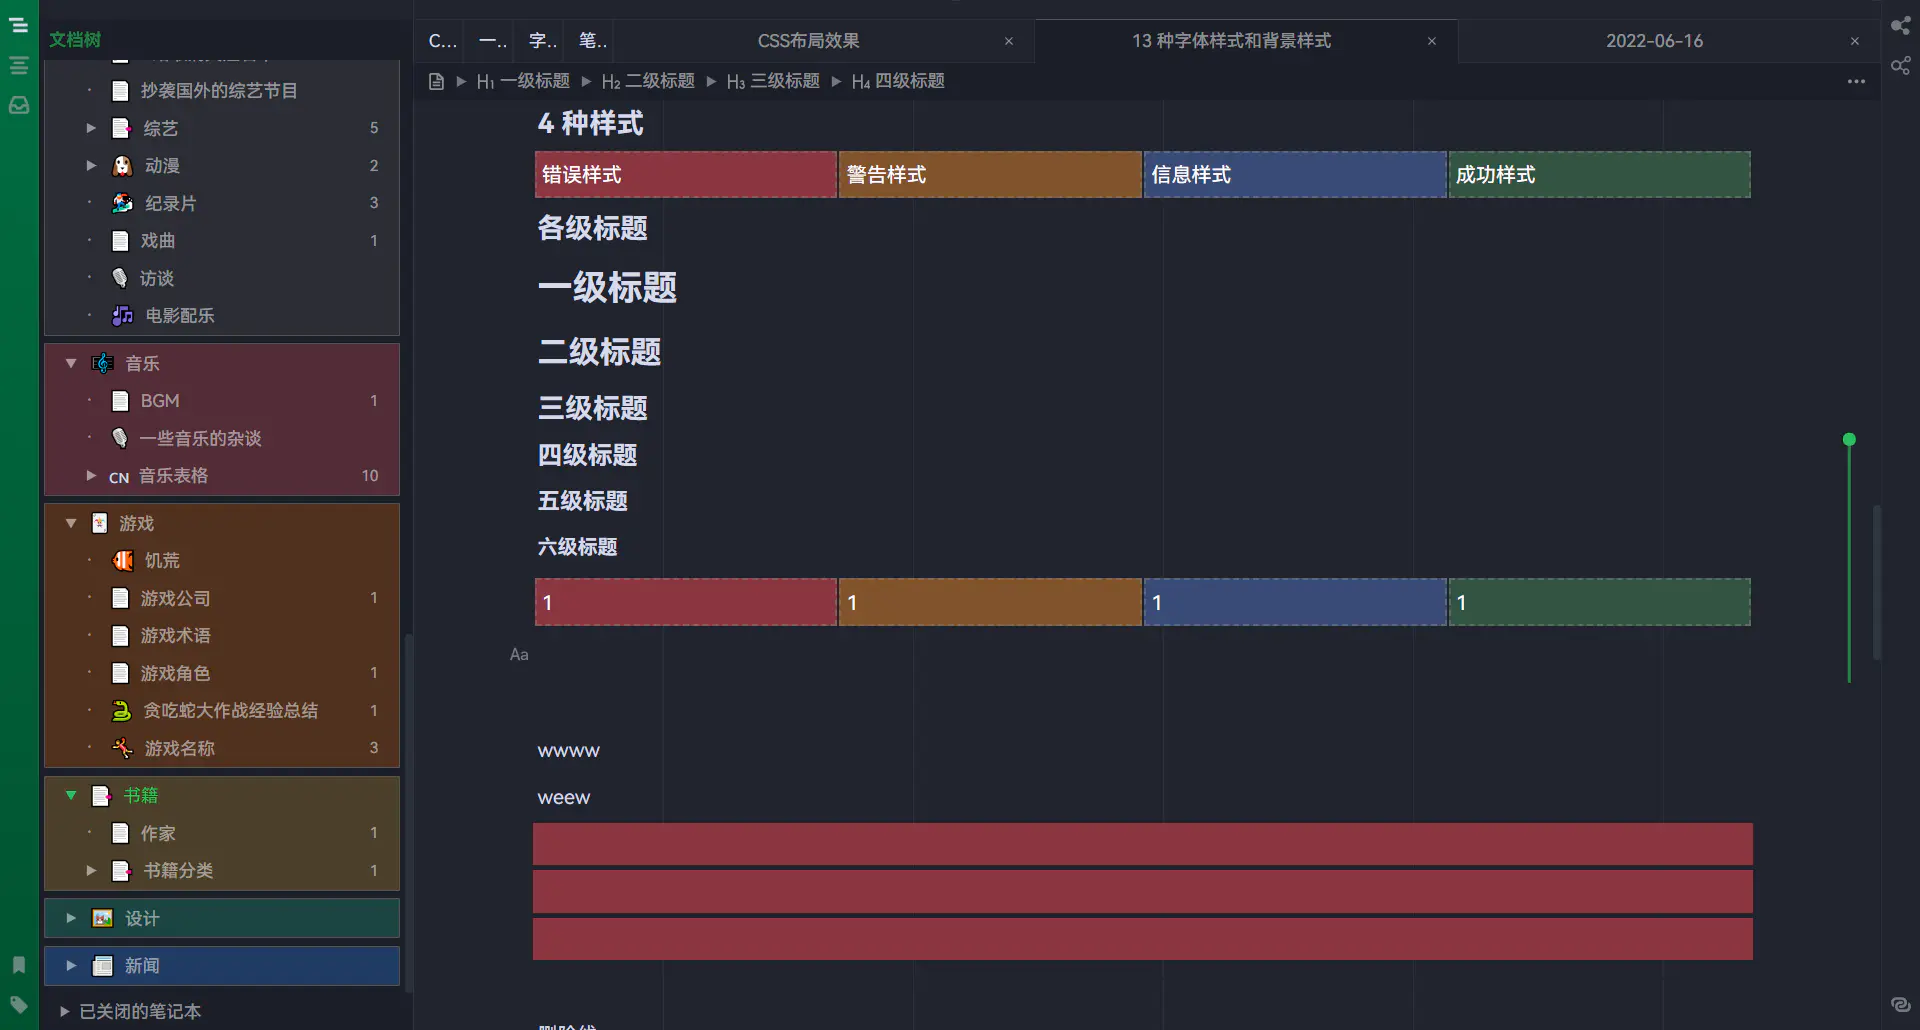Open the 作家 document
The width and height of the screenshot is (1920, 1030).
pyautogui.click(x=220, y=833)
